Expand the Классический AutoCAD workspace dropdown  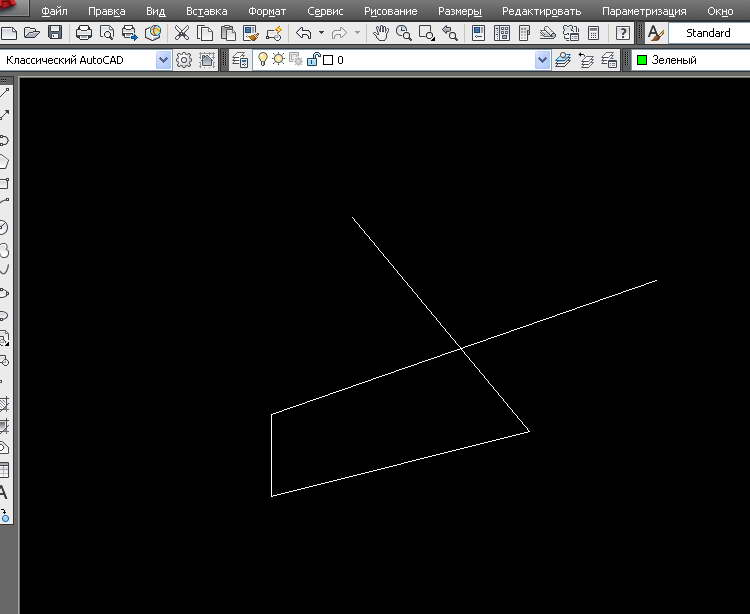(x=163, y=60)
